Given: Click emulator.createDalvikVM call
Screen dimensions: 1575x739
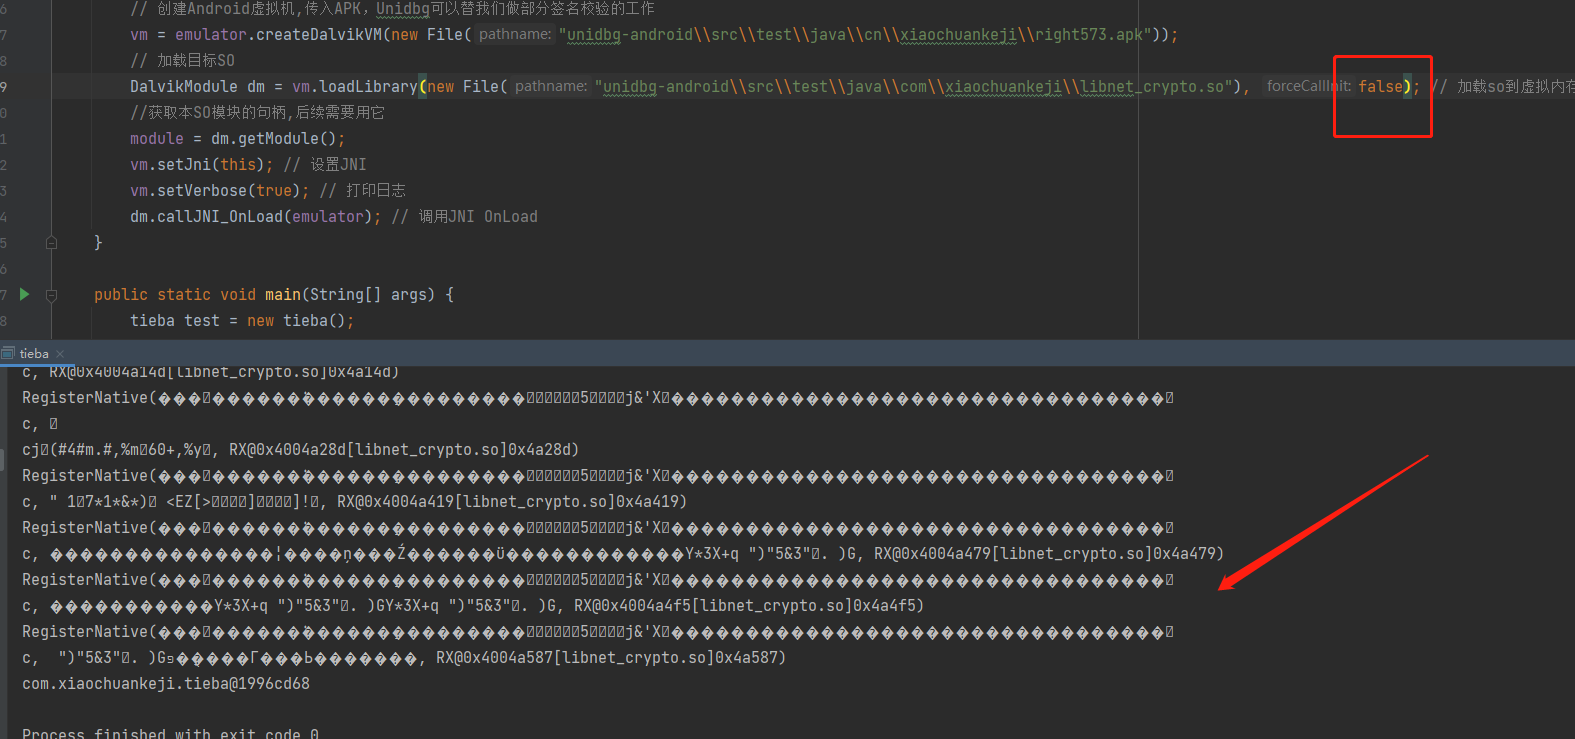Looking at the screenshot, I should 279,35.
